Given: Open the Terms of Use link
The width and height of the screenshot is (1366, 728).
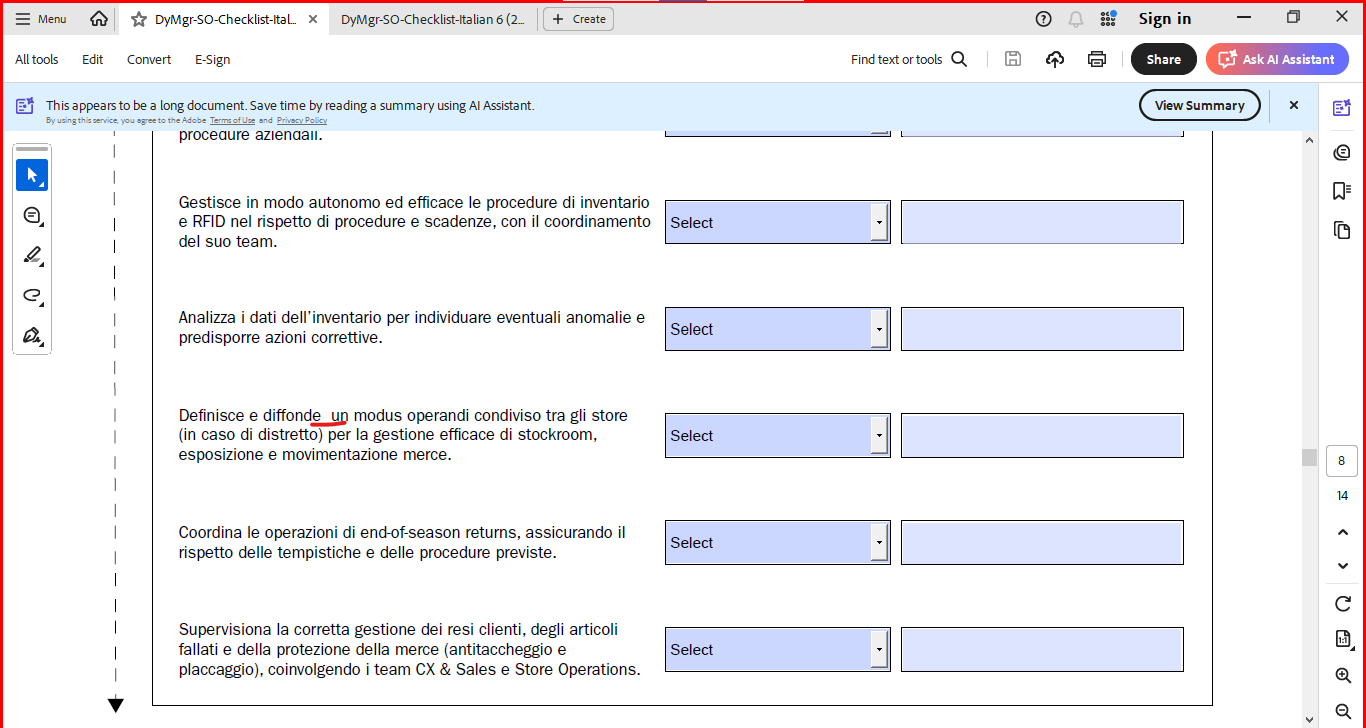Looking at the screenshot, I should 232,120.
